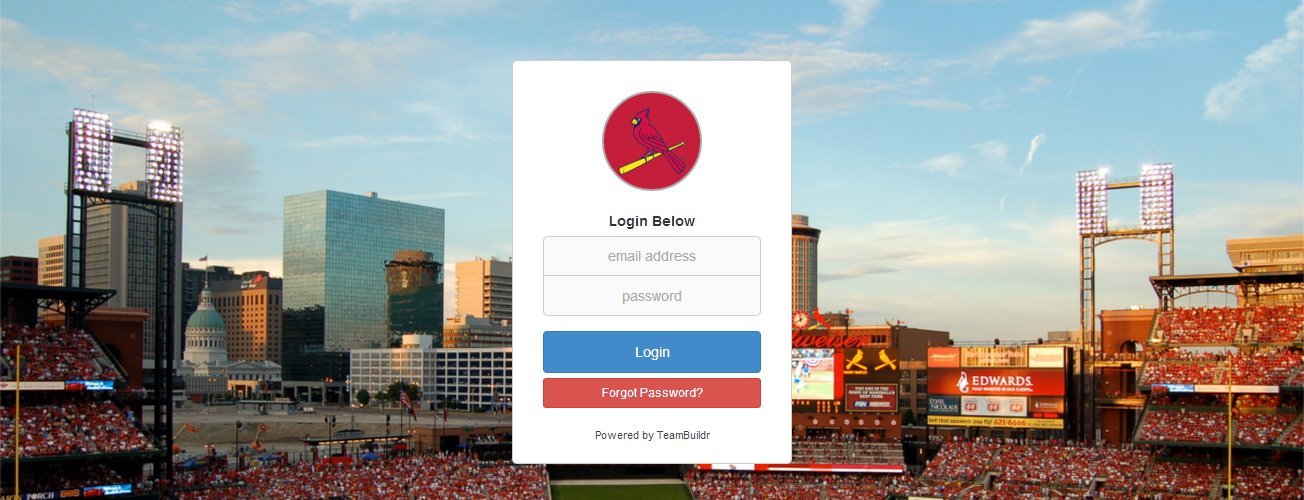This screenshot has width=1304, height=500.
Task: Click the Cardinals bird logo circle
Action: [652, 141]
